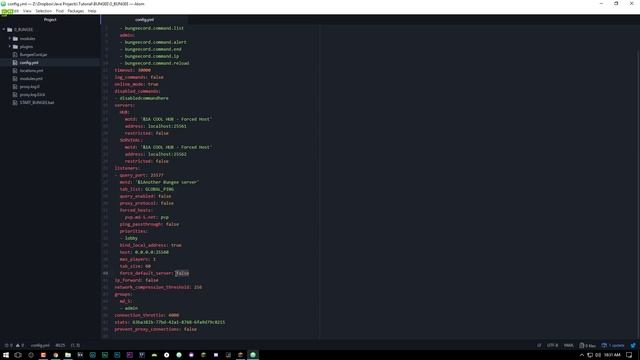Click the modules folder icon
640x360 pixels.
tap(15, 38)
